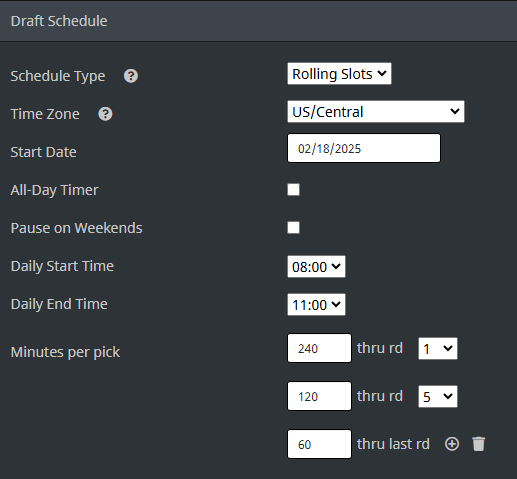
Task: Focus the 240 minutes per pick field
Action: [319, 348]
